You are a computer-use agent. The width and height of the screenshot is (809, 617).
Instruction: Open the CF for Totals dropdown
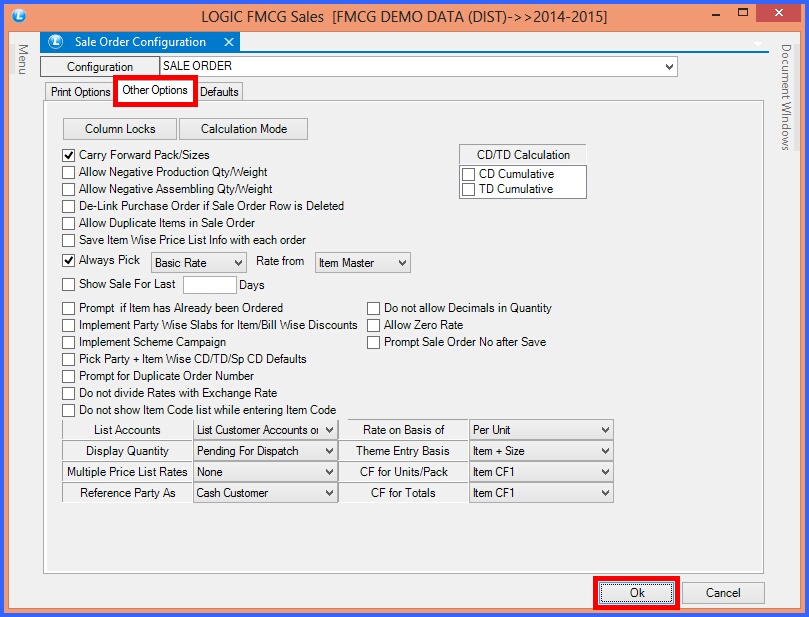(x=541, y=493)
